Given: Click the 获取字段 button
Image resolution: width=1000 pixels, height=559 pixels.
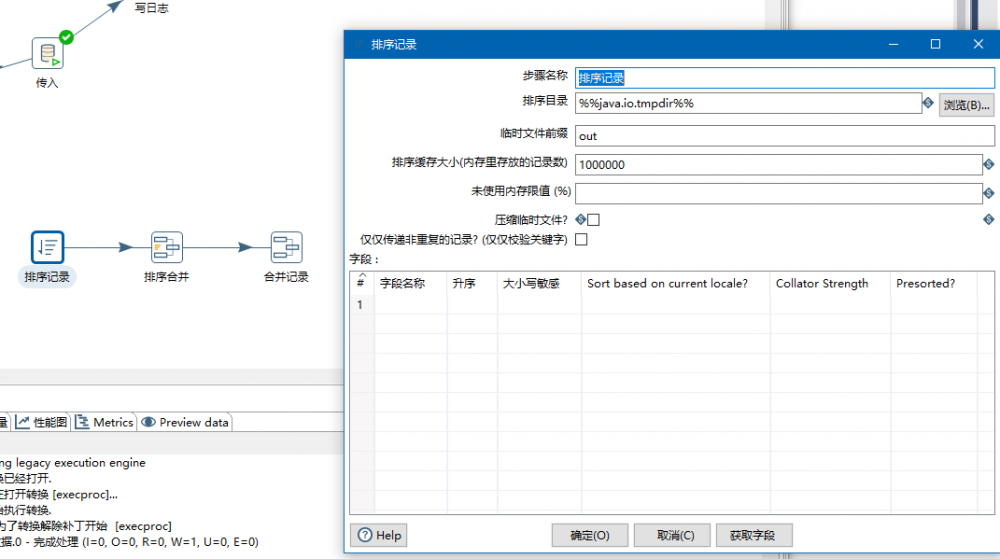Looking at the screenshot, I should coord(753,535).
